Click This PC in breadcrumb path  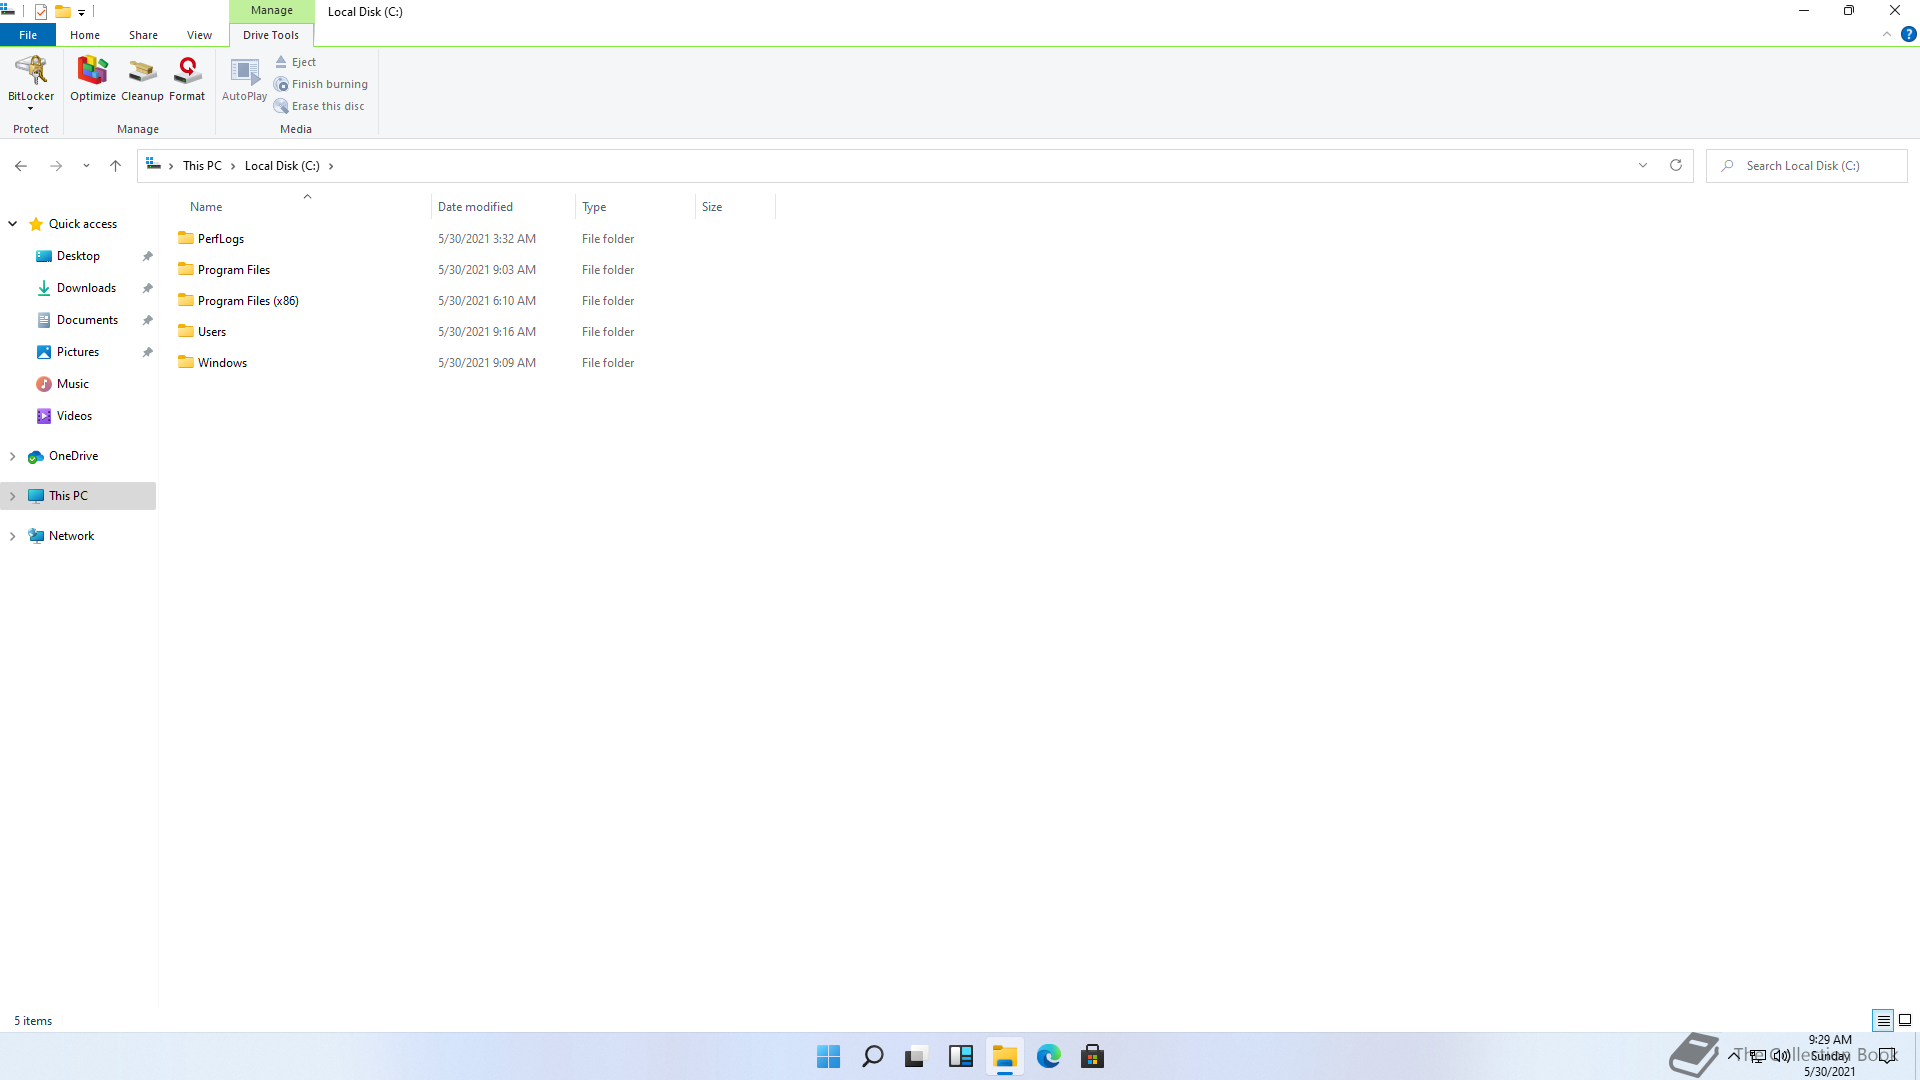click(202, 166)
